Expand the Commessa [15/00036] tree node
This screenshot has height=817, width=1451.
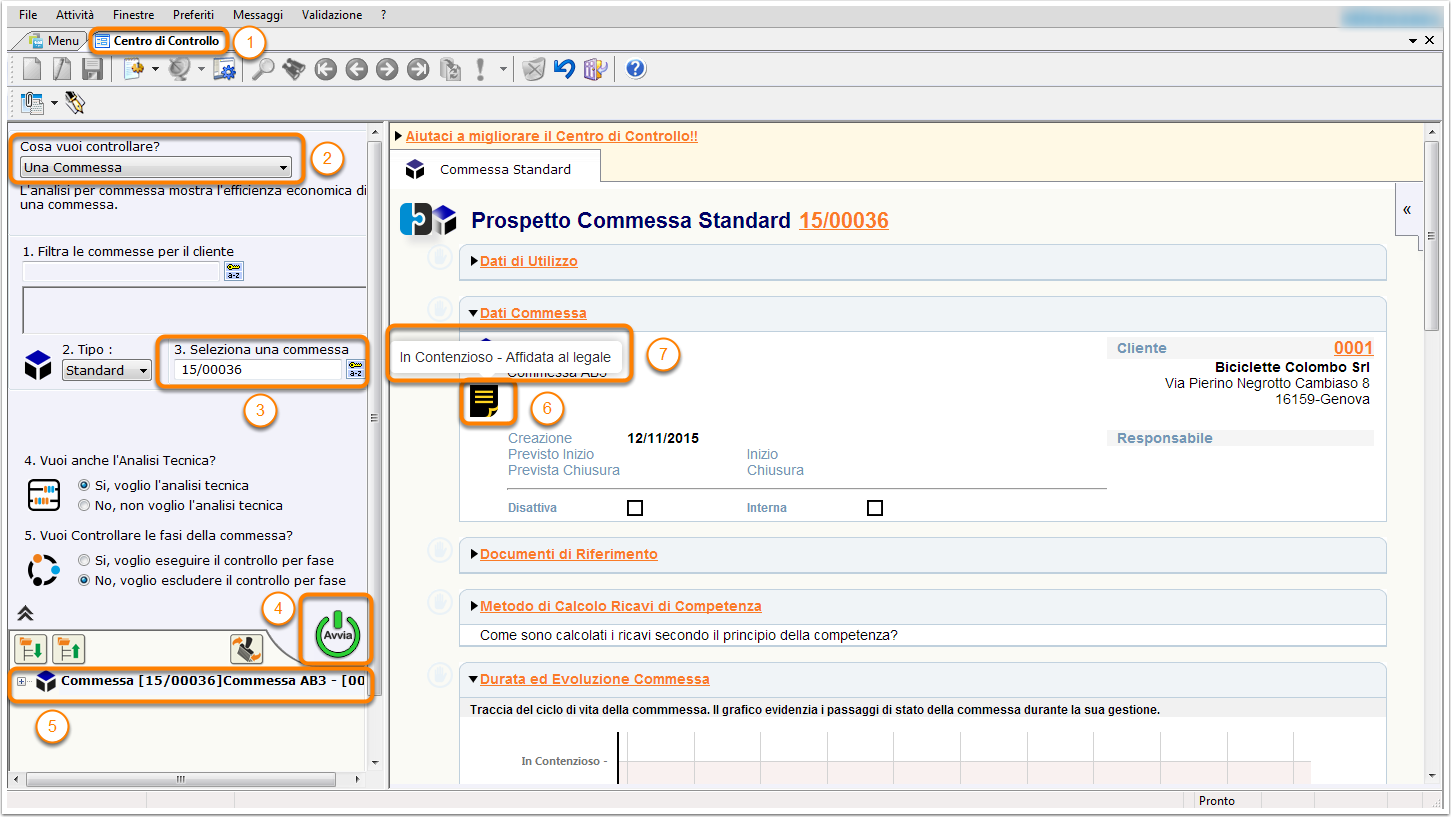20,681
